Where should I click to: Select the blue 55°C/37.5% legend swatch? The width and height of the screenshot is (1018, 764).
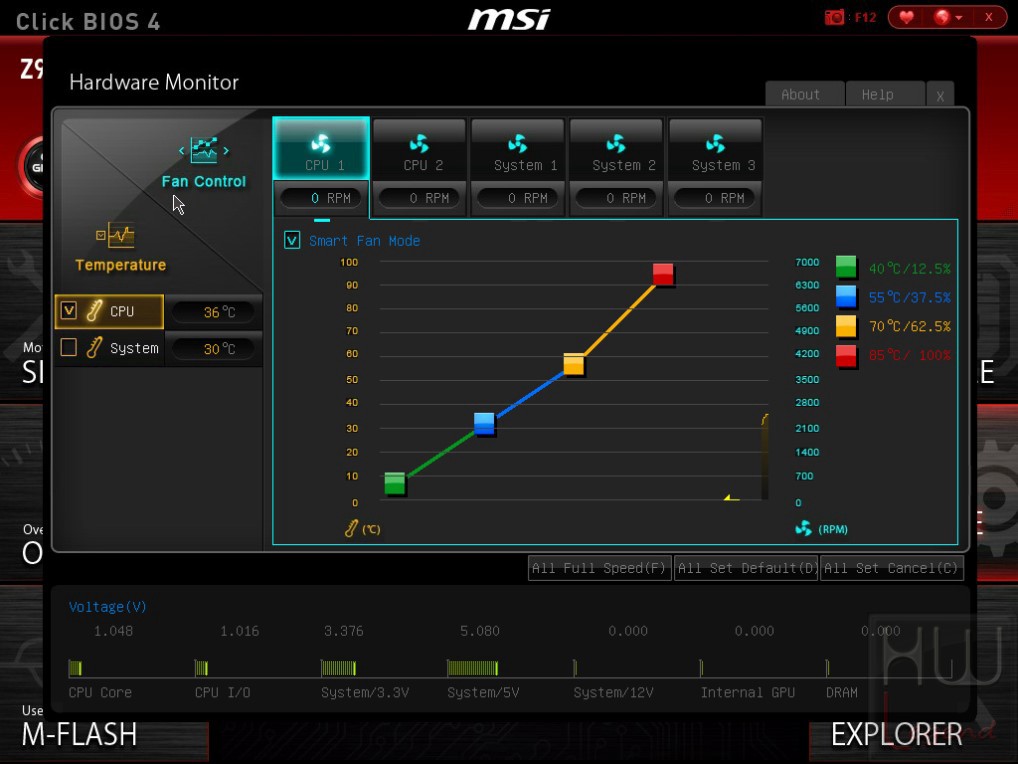coord(846,296)
